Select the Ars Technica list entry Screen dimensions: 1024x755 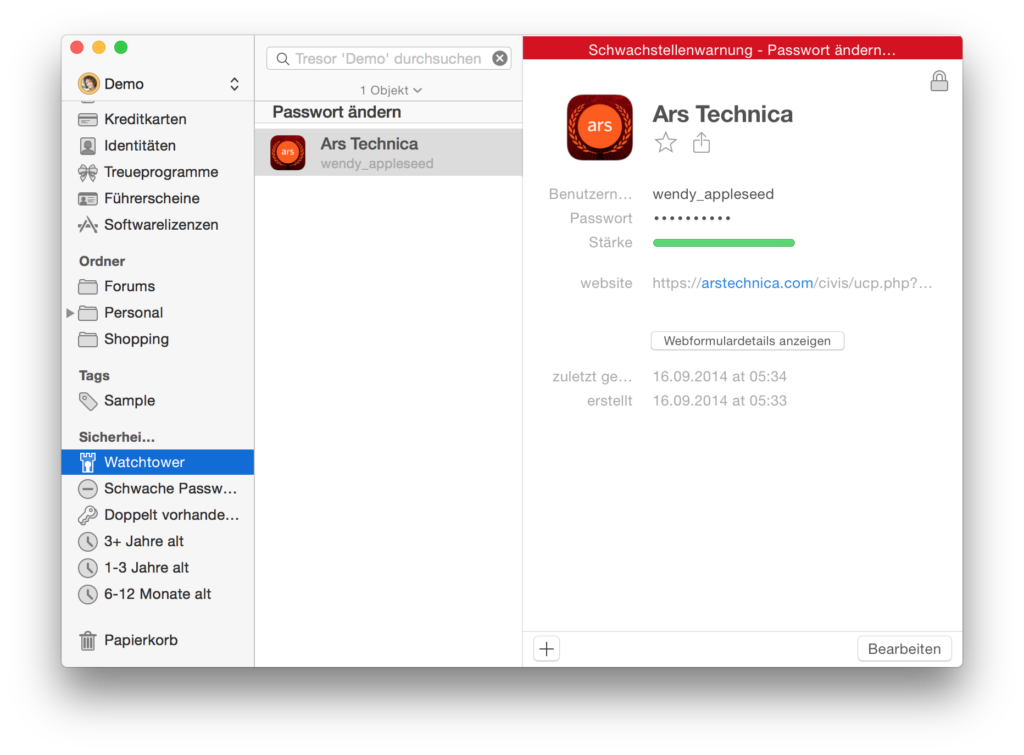pyautogui.click(x=389, y=153)
